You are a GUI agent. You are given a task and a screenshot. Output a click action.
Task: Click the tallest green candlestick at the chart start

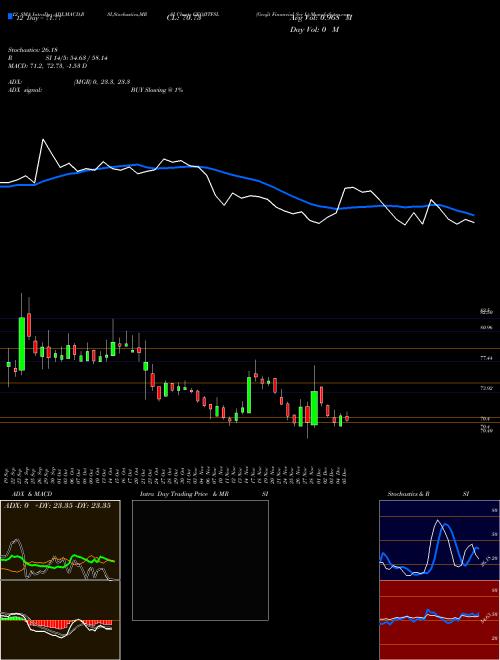coord(21,344)
